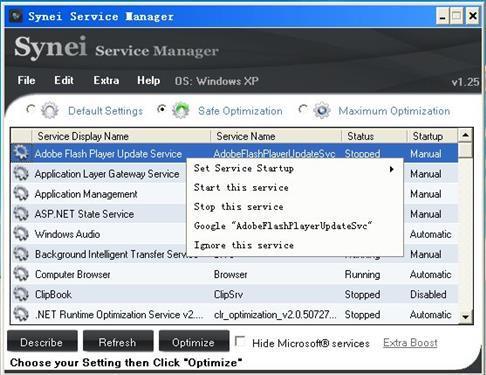
Task: Click gear icon beside Adobe Flash Player Update Service
Action: coord(21,153)
